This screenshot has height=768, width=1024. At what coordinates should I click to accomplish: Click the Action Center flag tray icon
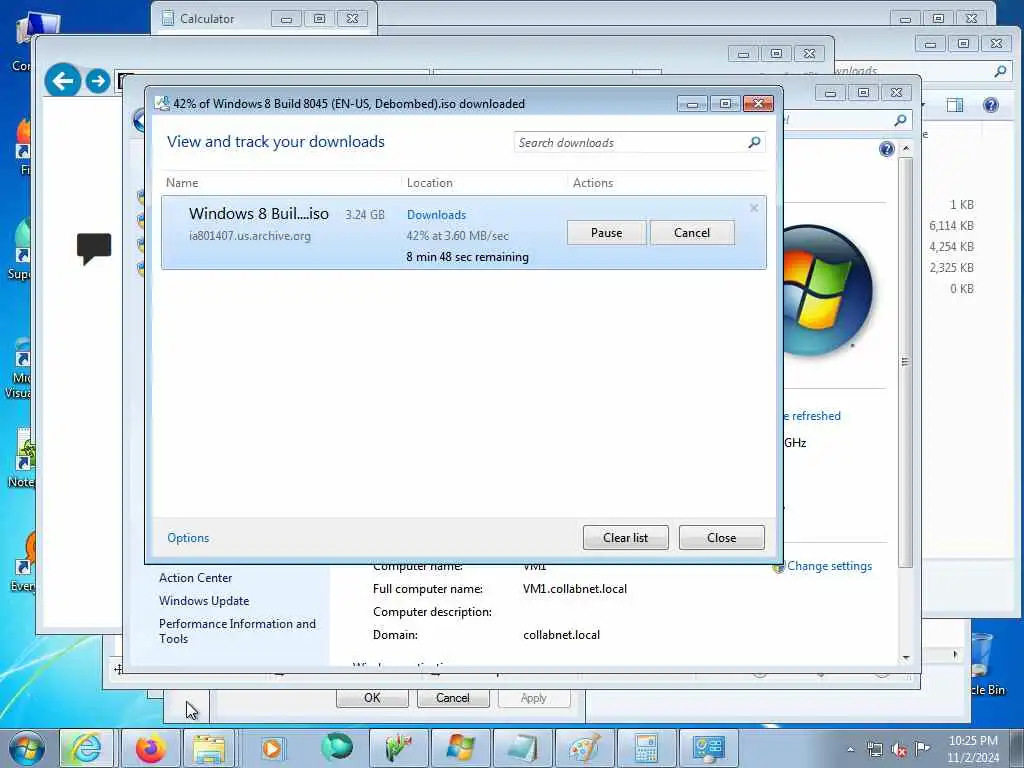(x=922, y=748)
